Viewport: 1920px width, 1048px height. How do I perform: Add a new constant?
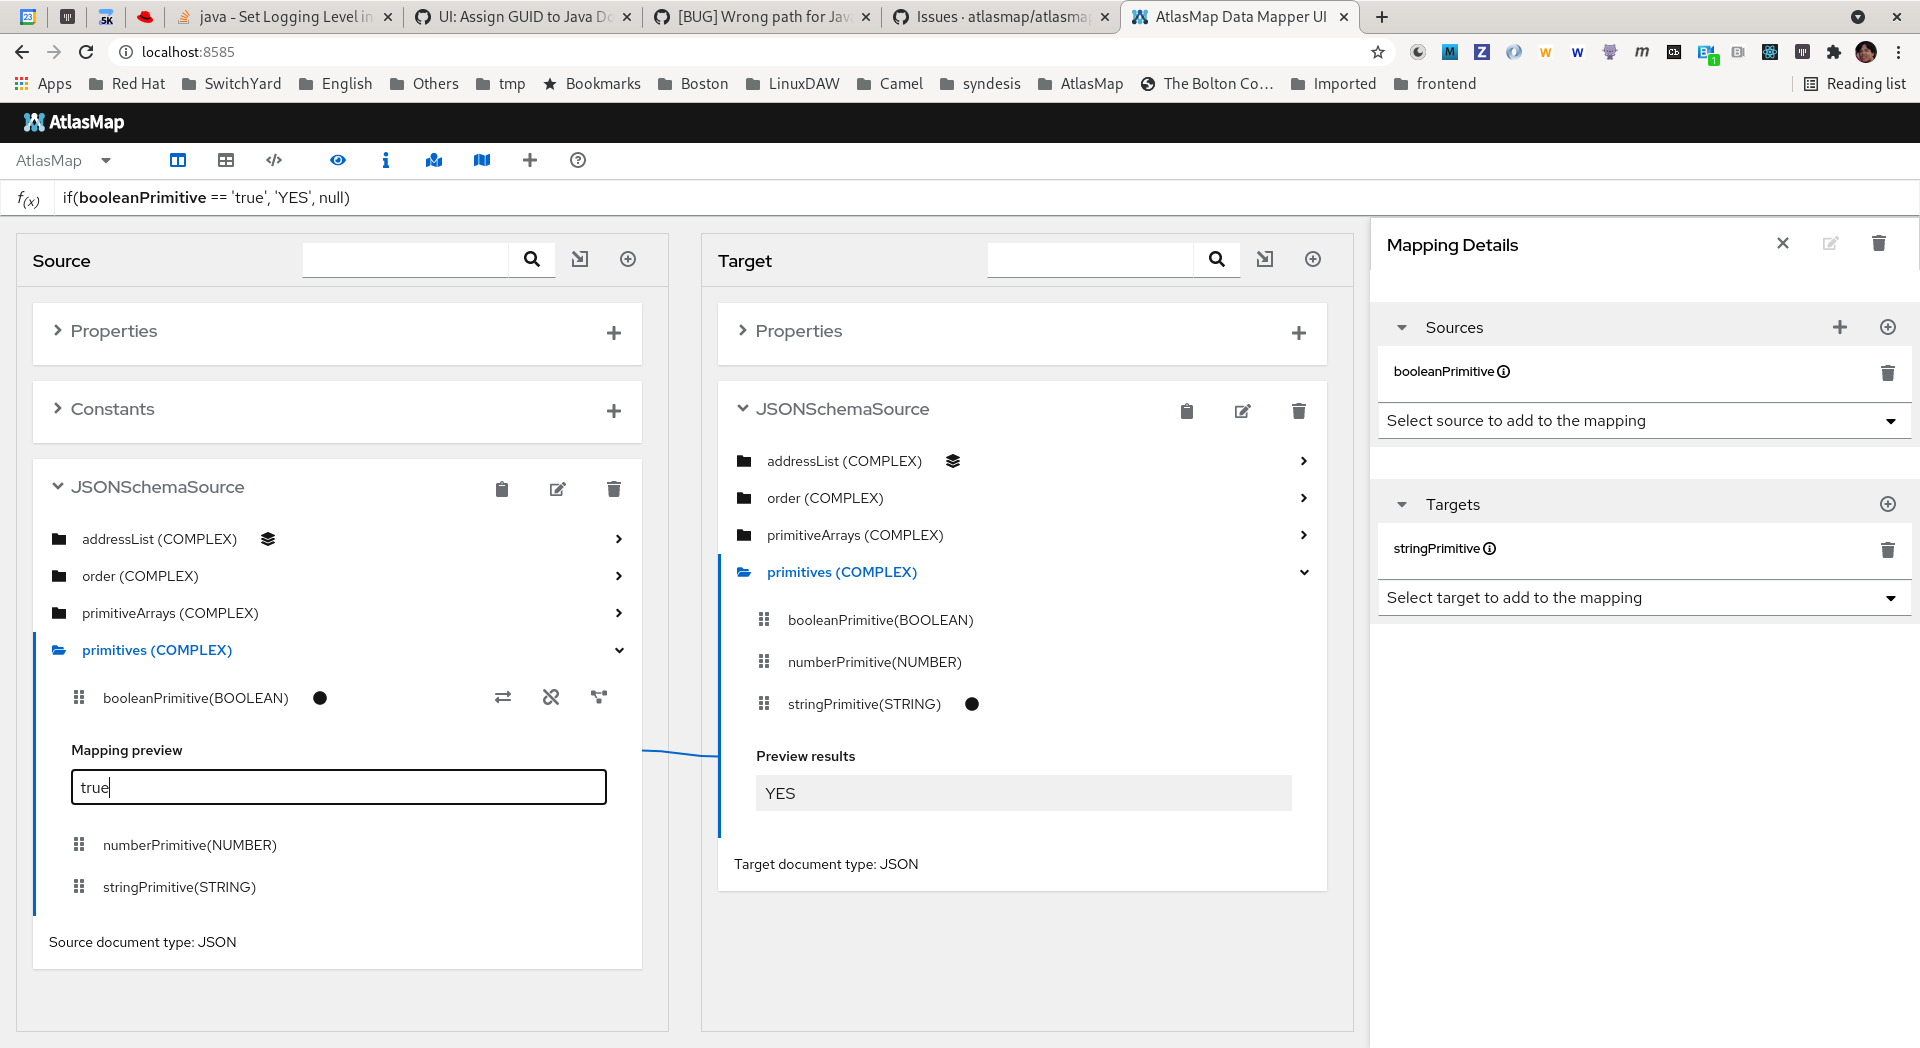[x=614, y=411]
